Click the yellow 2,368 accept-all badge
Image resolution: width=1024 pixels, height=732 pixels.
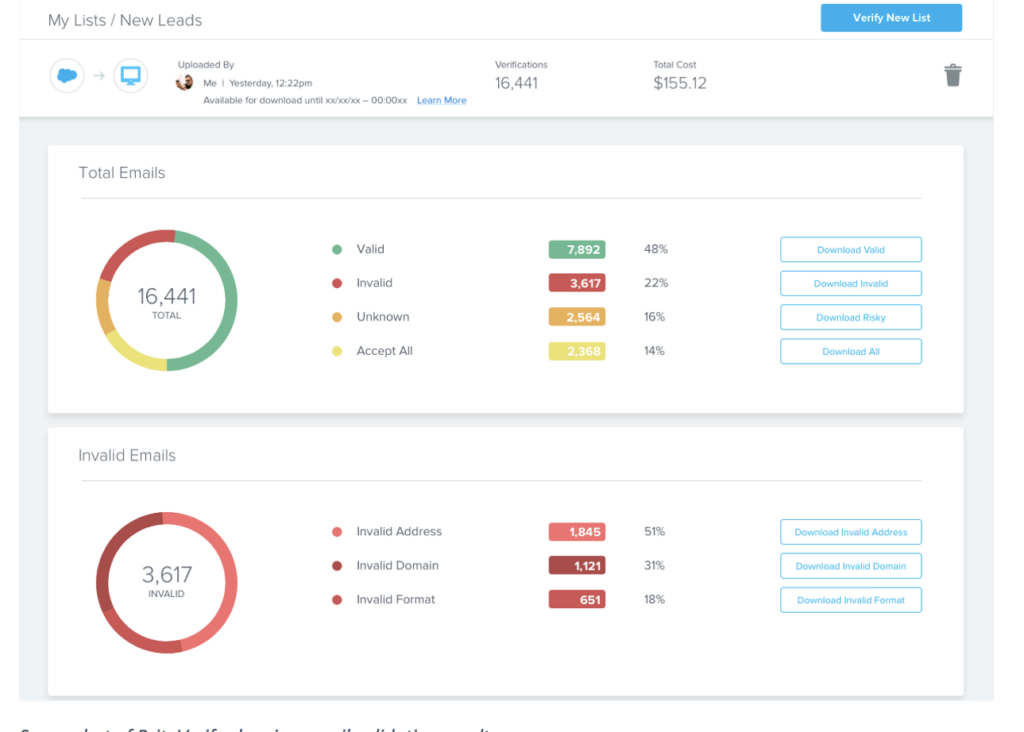(576, 351)
